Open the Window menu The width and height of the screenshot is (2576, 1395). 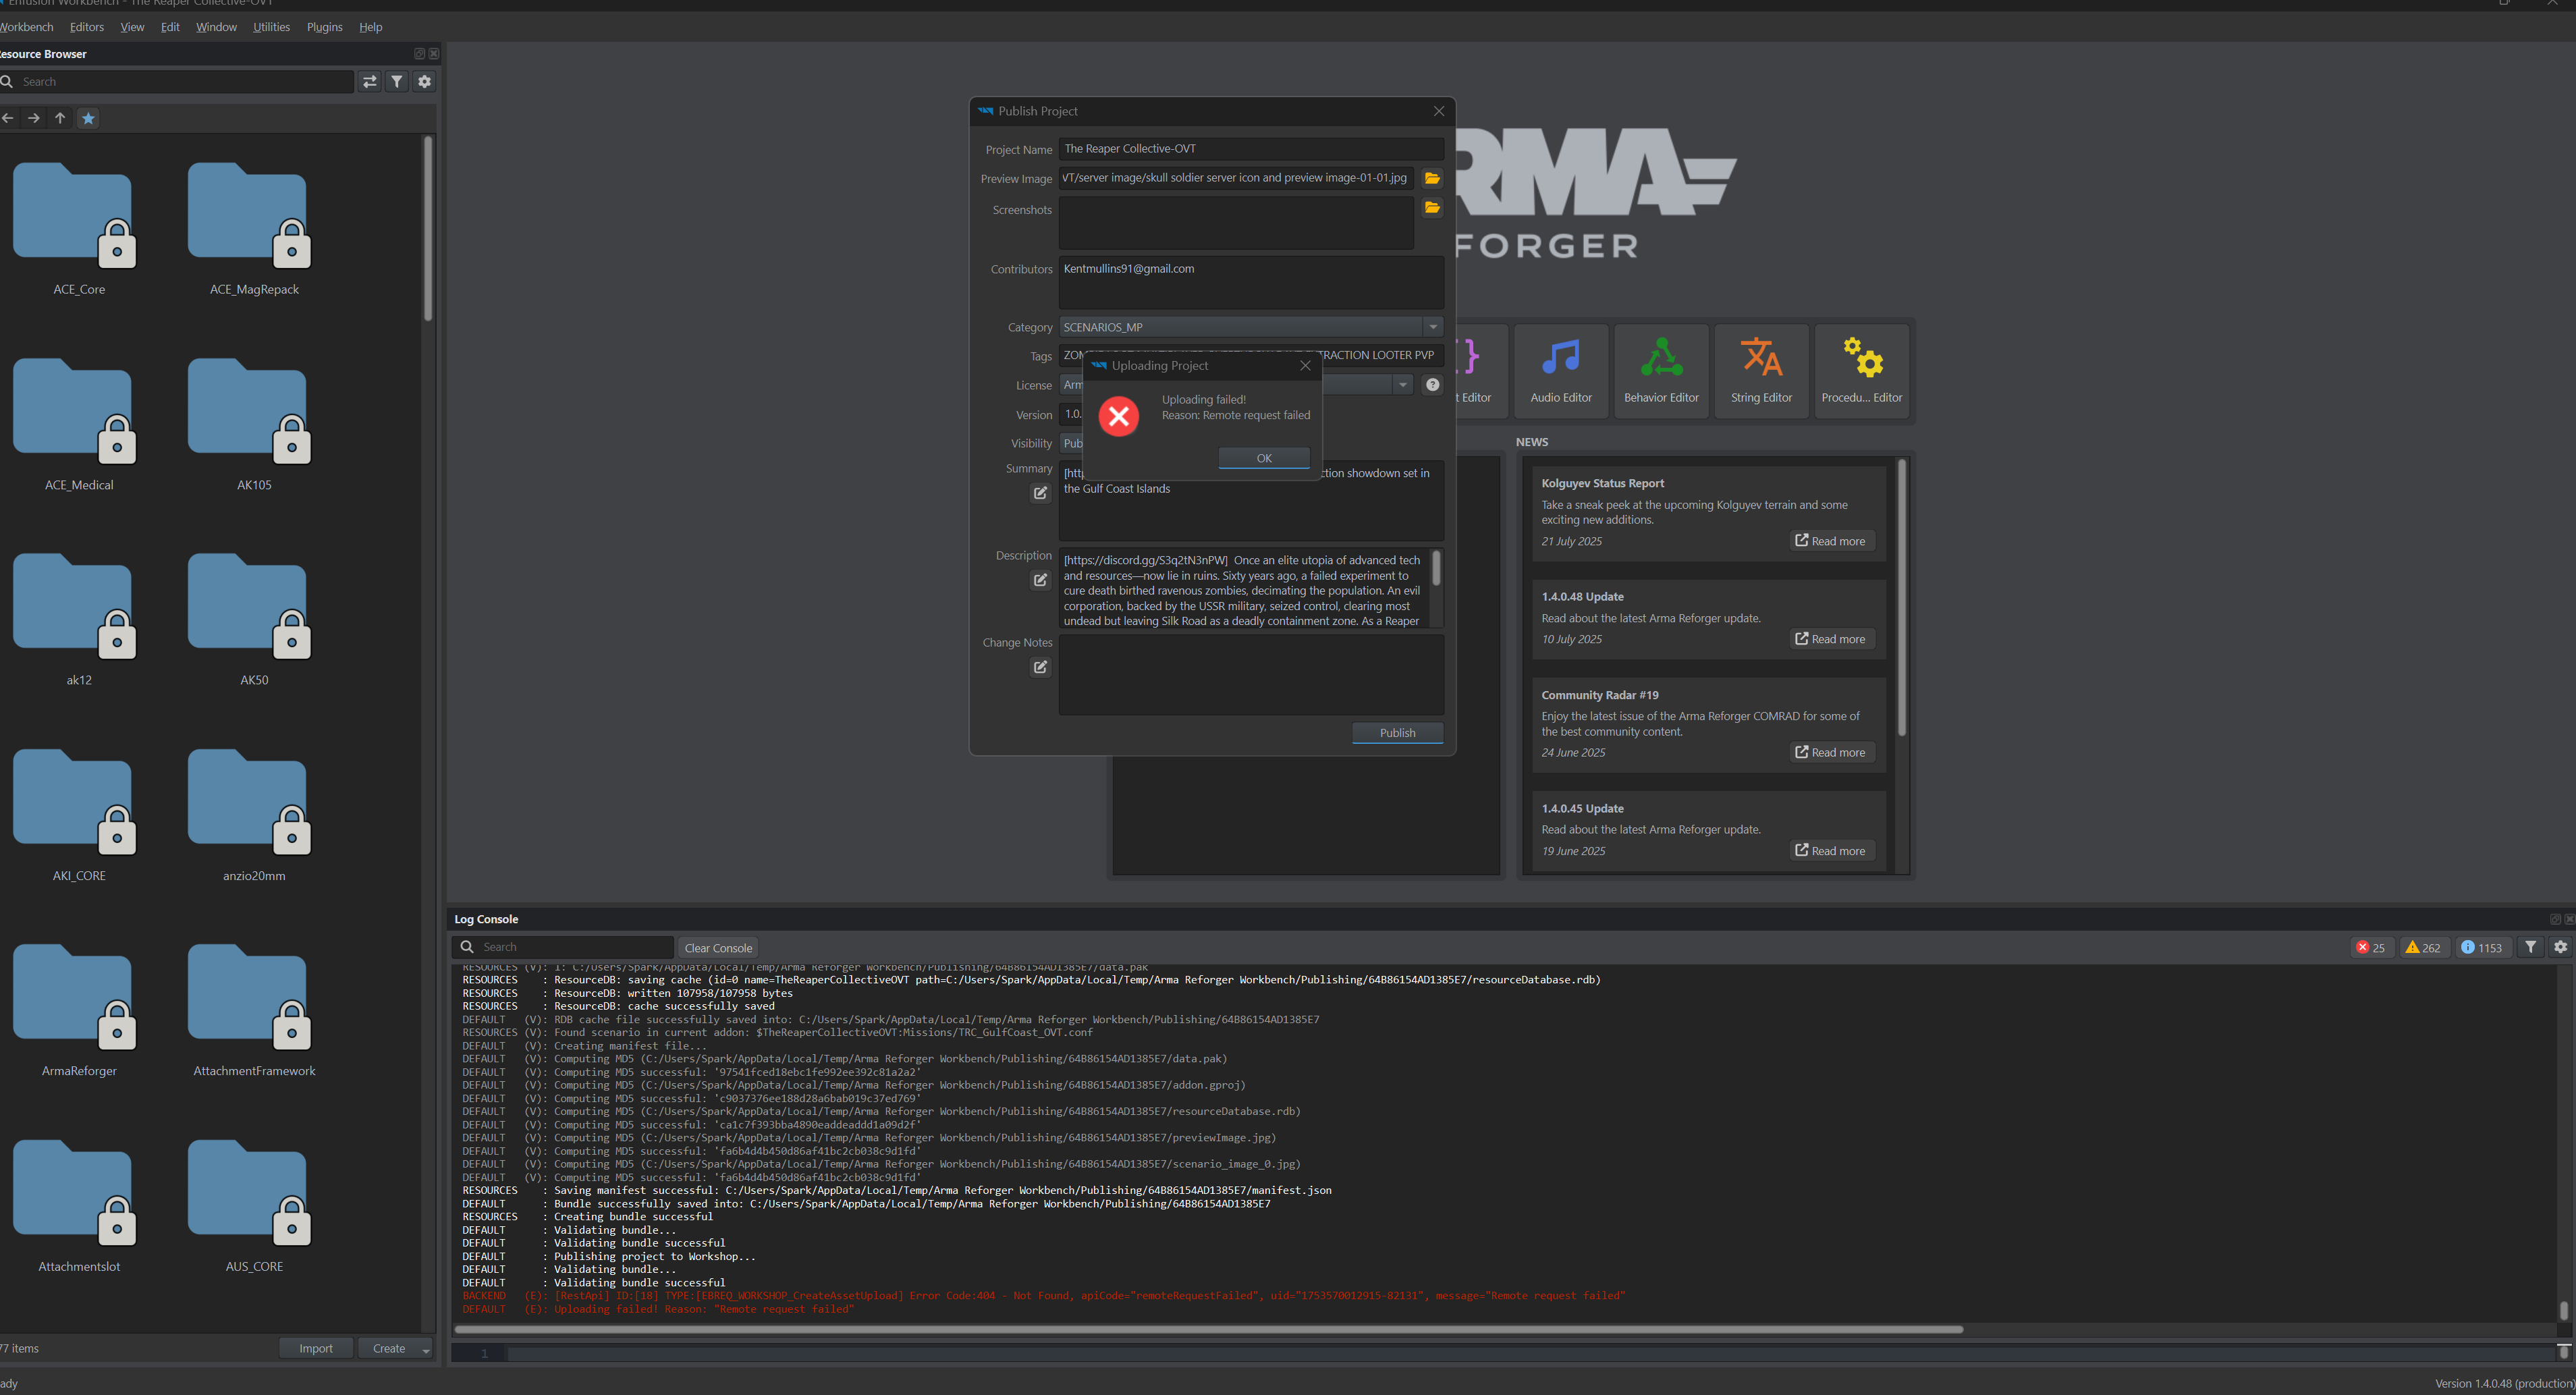pyautogui.click(x=216, y=27)
